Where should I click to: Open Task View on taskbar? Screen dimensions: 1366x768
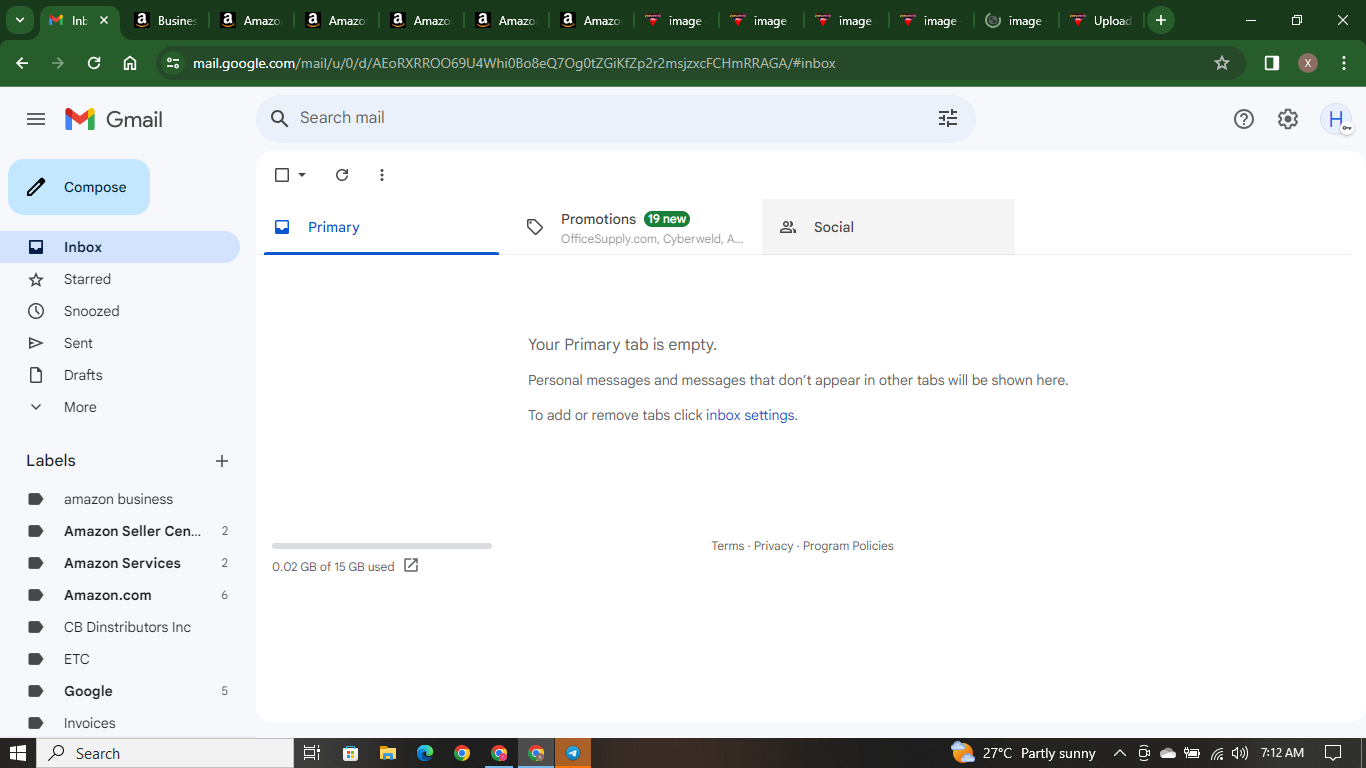point(312,753)
